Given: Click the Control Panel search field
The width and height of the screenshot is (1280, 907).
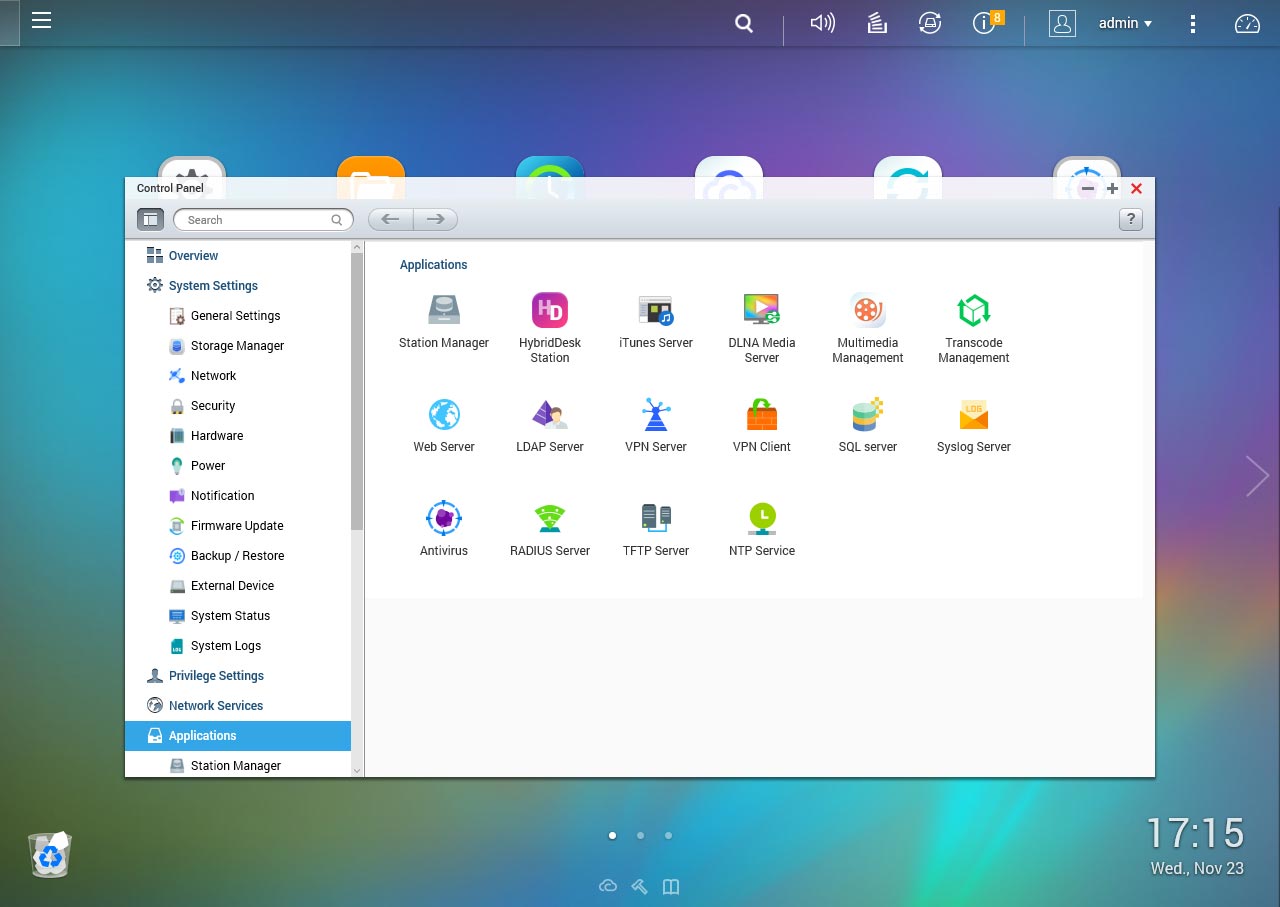Looking at the screenshot, I should pyautogui.click(x=258, y=220).
